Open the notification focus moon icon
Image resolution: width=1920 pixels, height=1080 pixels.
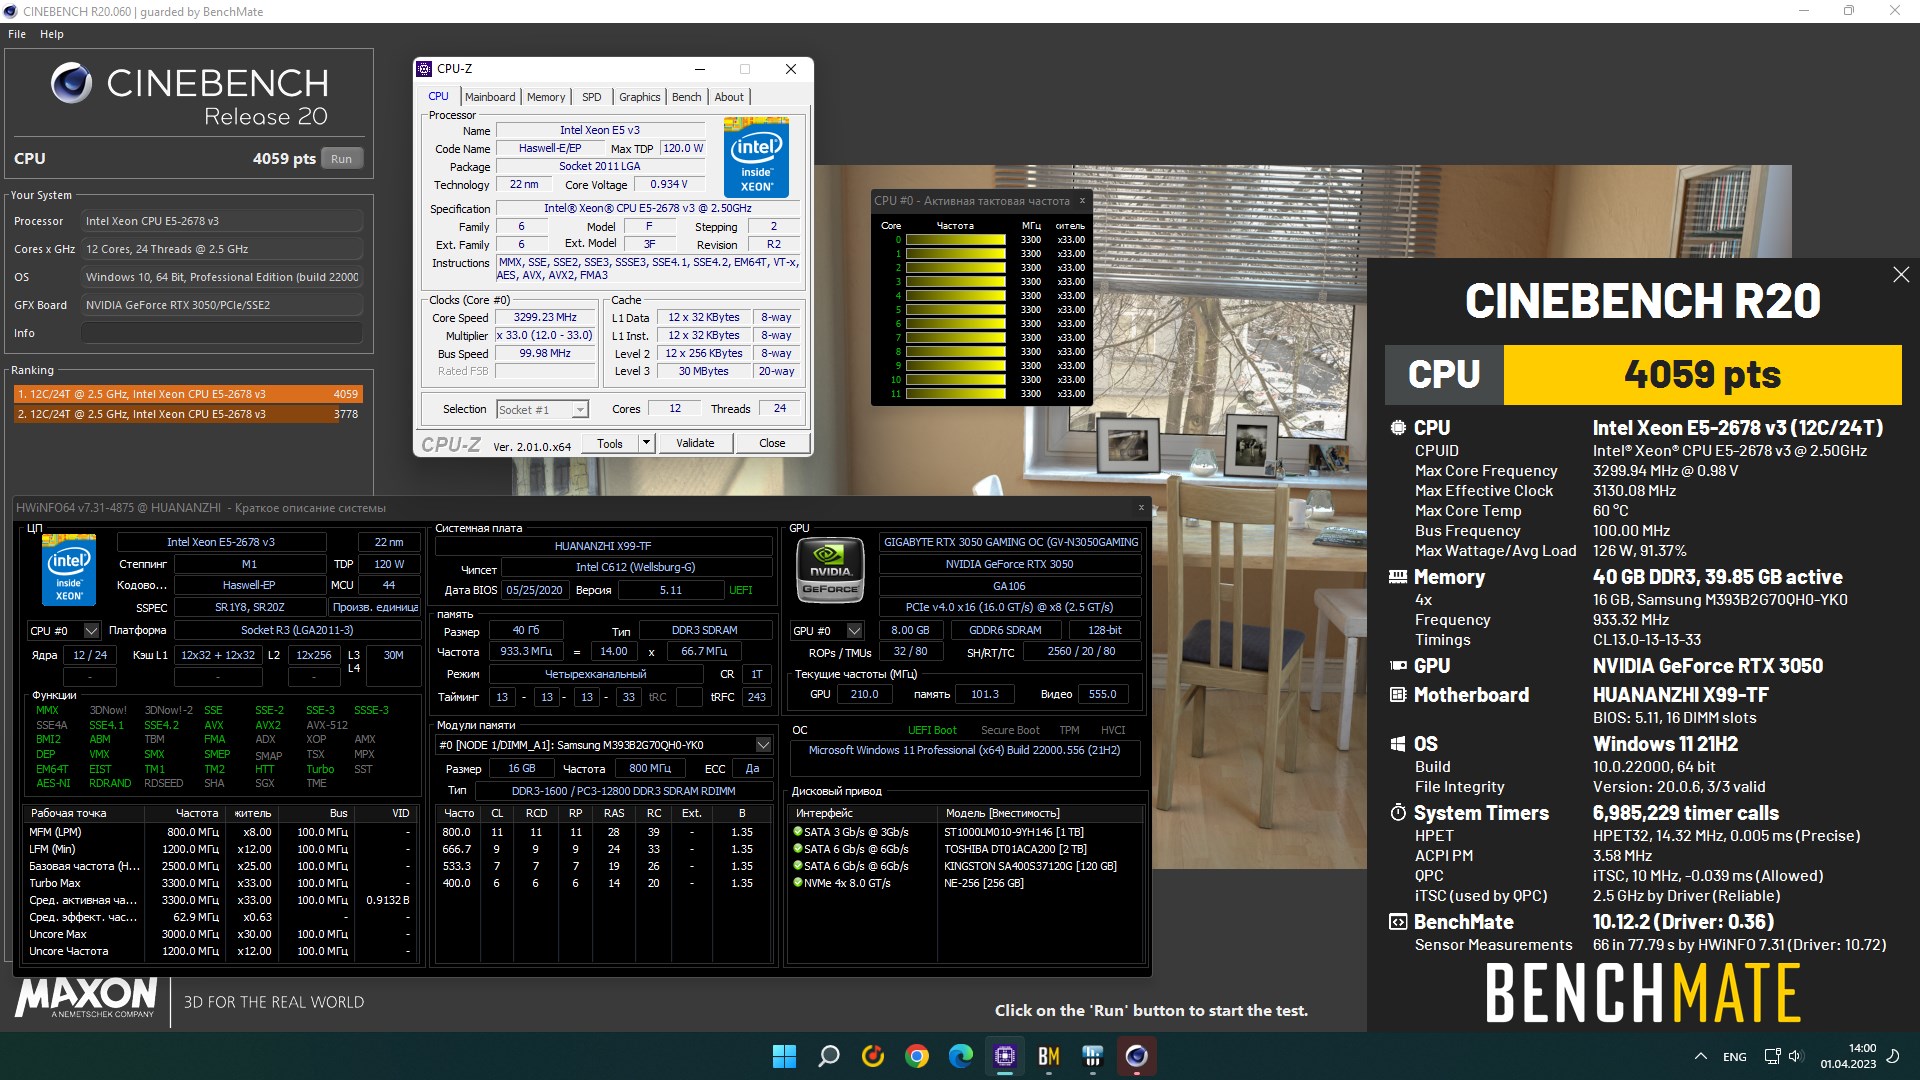point(1893,1056)
